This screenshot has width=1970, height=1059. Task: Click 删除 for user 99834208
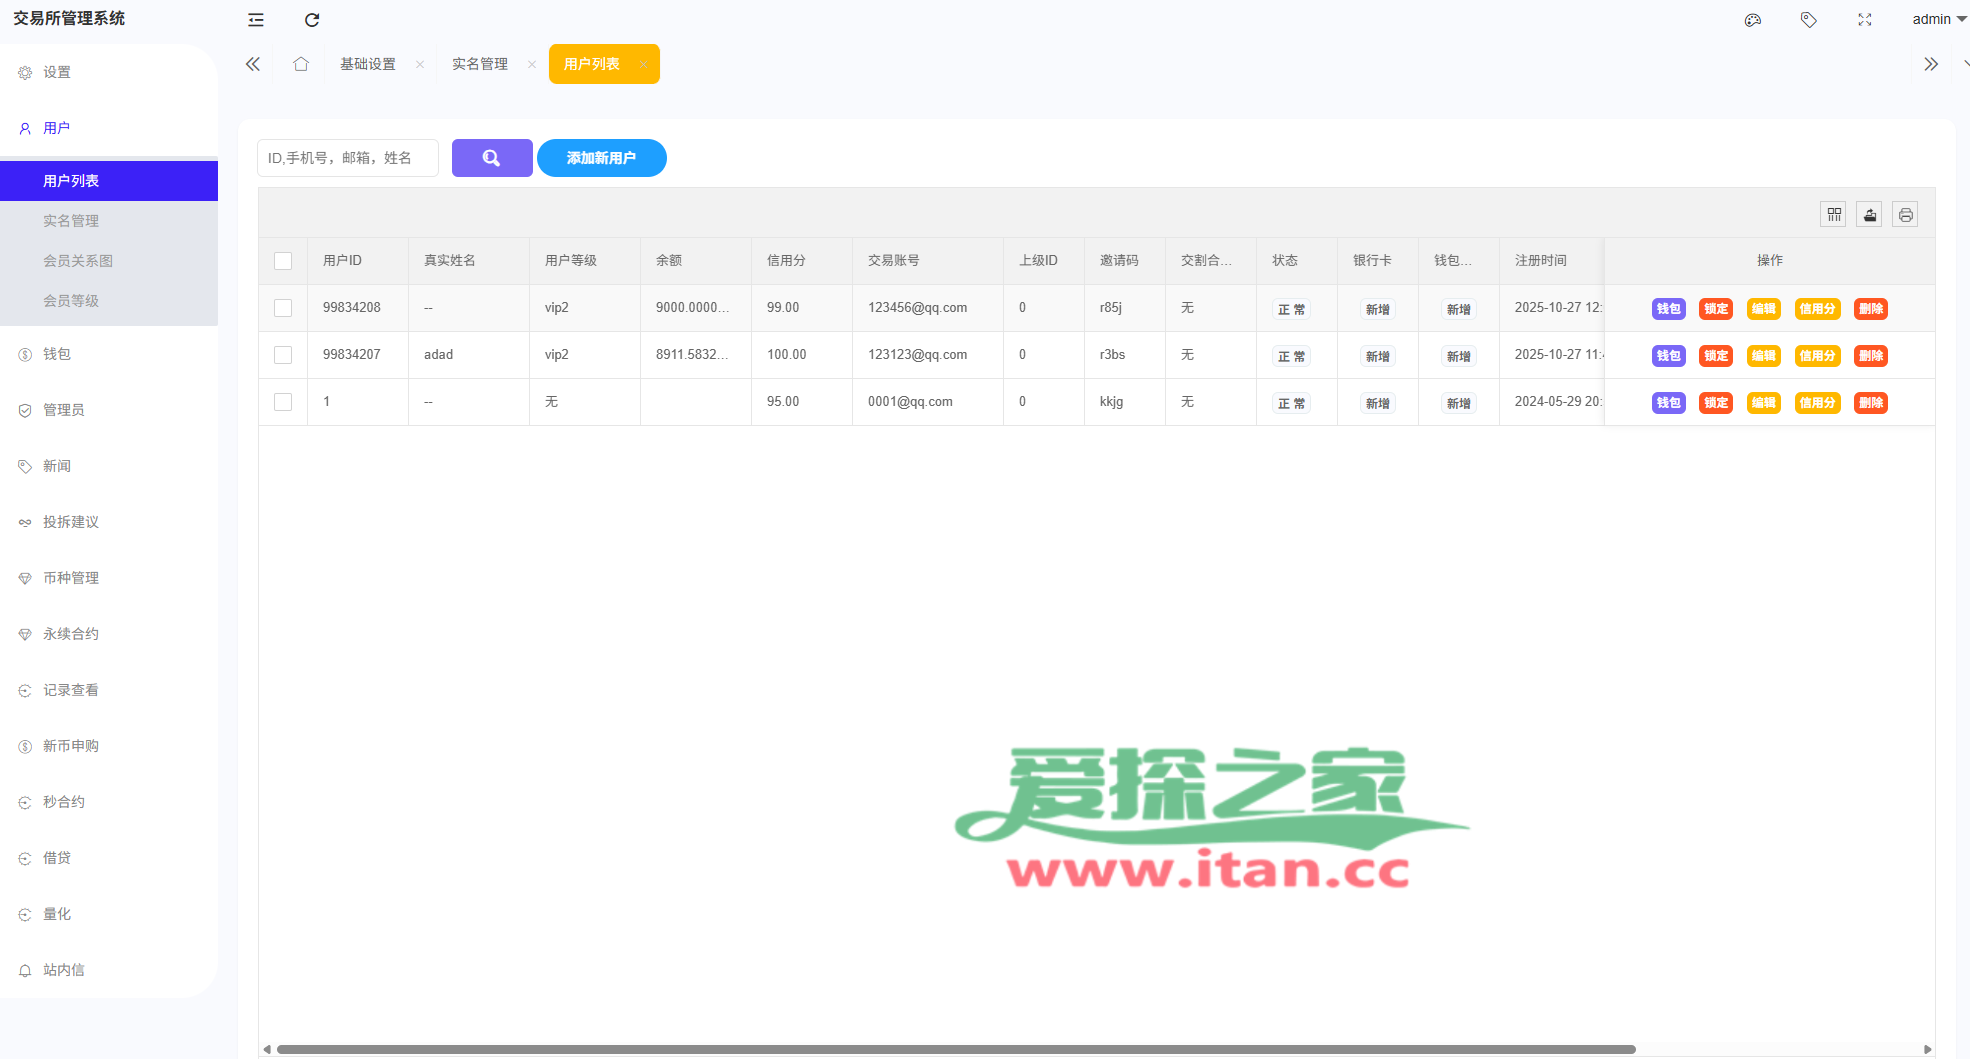[x=1870, y=309]
